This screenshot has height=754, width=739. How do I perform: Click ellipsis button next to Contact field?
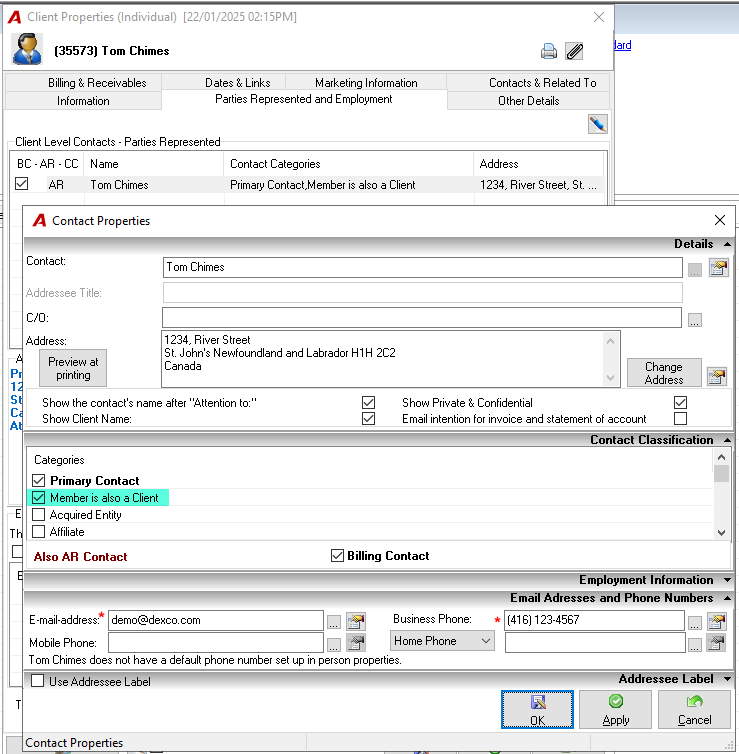tap(694, 270)
